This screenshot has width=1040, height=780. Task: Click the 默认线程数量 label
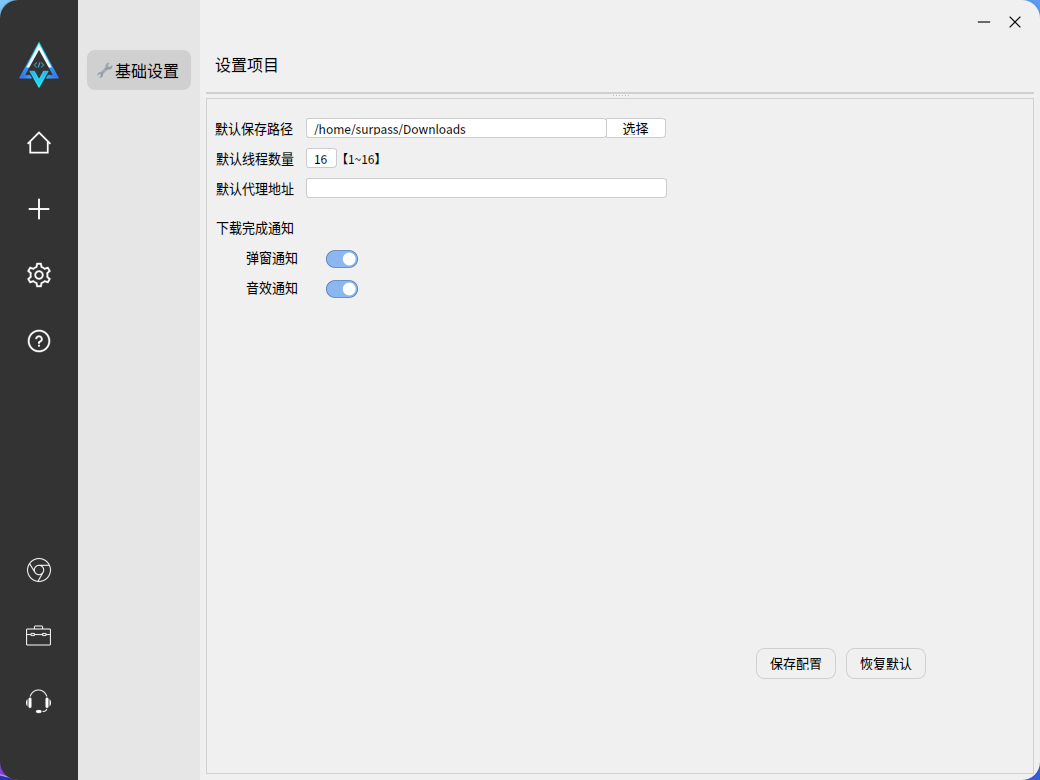[x=255, y=159]
